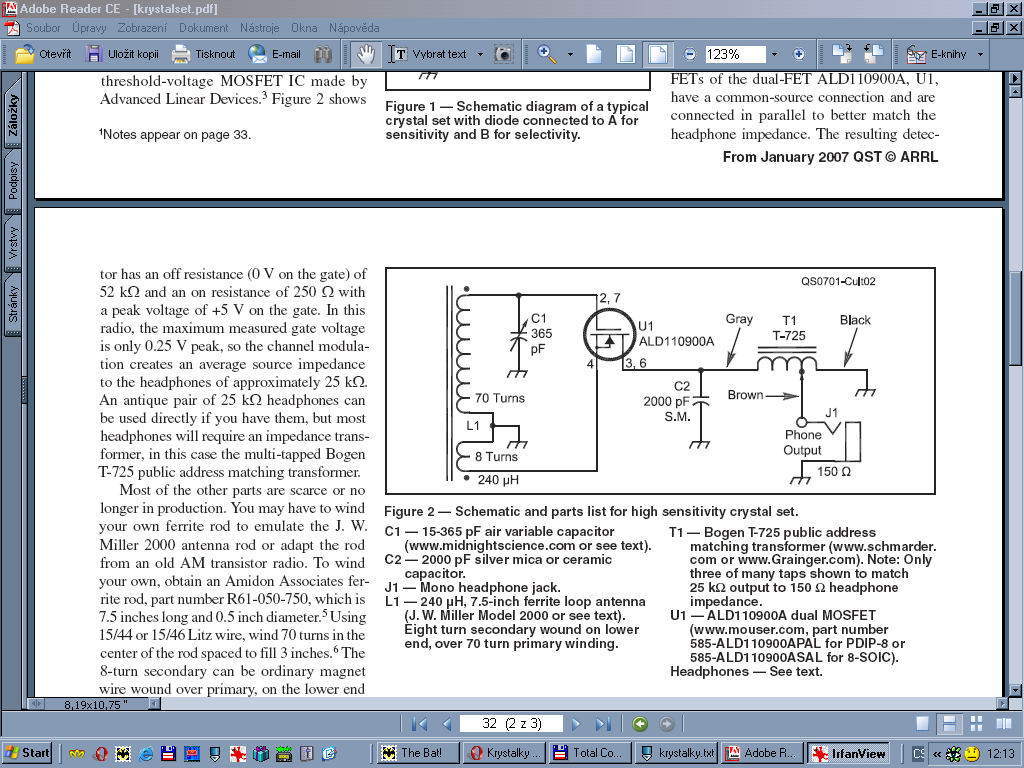1024x768 pixels.
Task: Go to previous view green arrow
Action: tap(640, 724)
